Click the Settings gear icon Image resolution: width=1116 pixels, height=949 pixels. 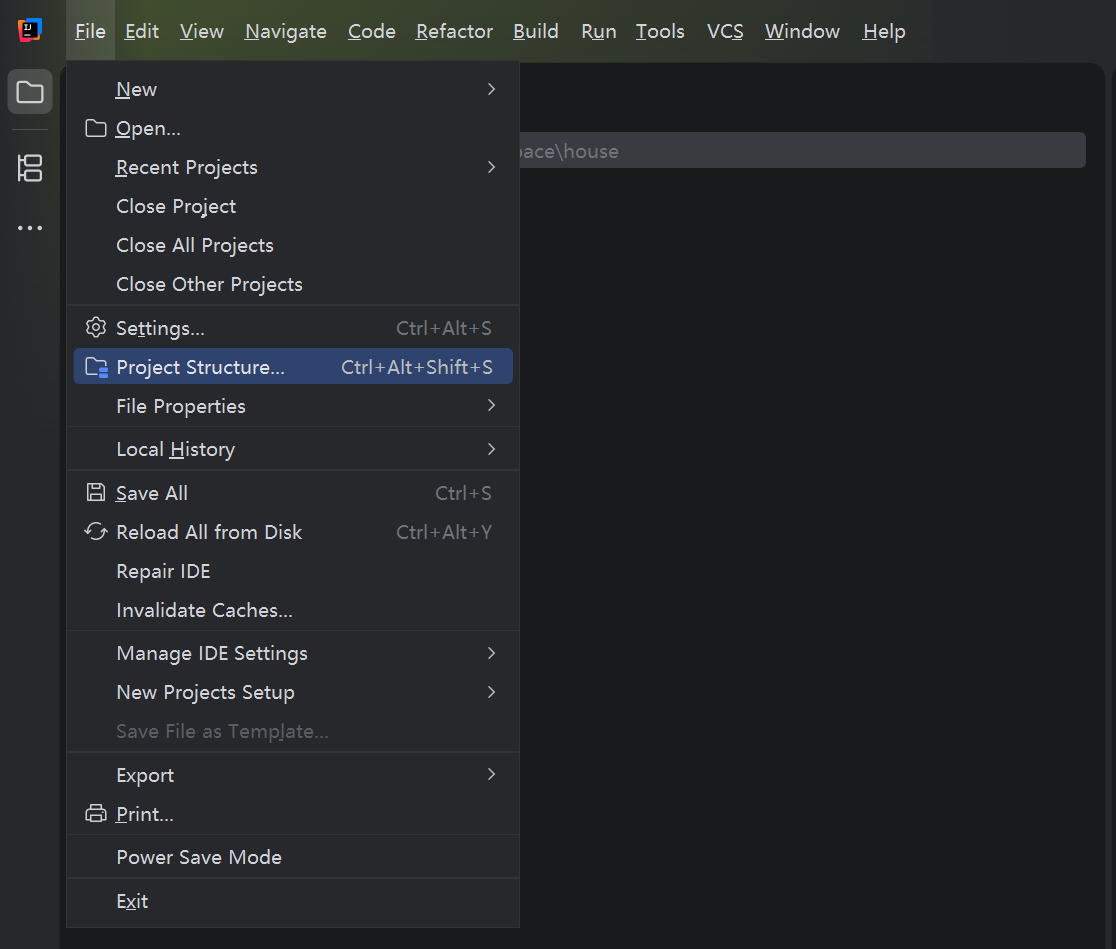[95, 327]
